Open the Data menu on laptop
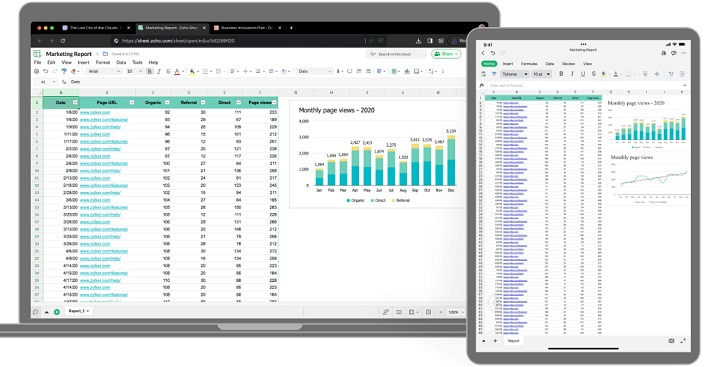Image resolution: width=720 pixels, height=367 pixels. click(x=121, y=62)
